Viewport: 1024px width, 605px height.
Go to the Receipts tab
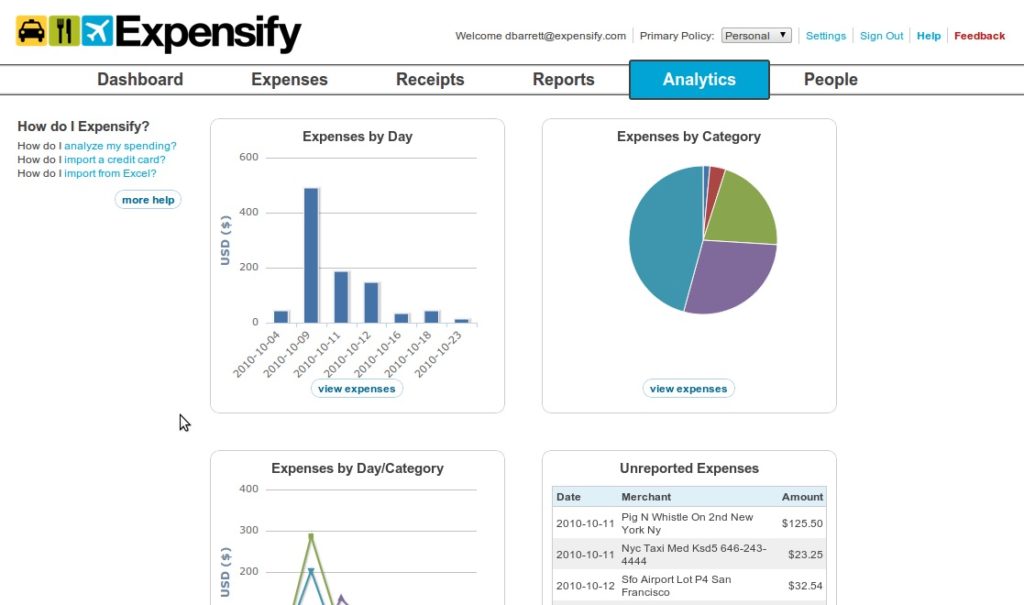[430, 80]
